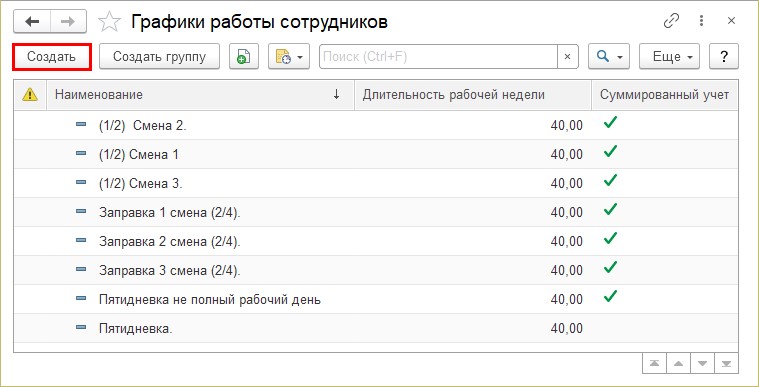Click the forward navigation arrow

pos(68,22)
